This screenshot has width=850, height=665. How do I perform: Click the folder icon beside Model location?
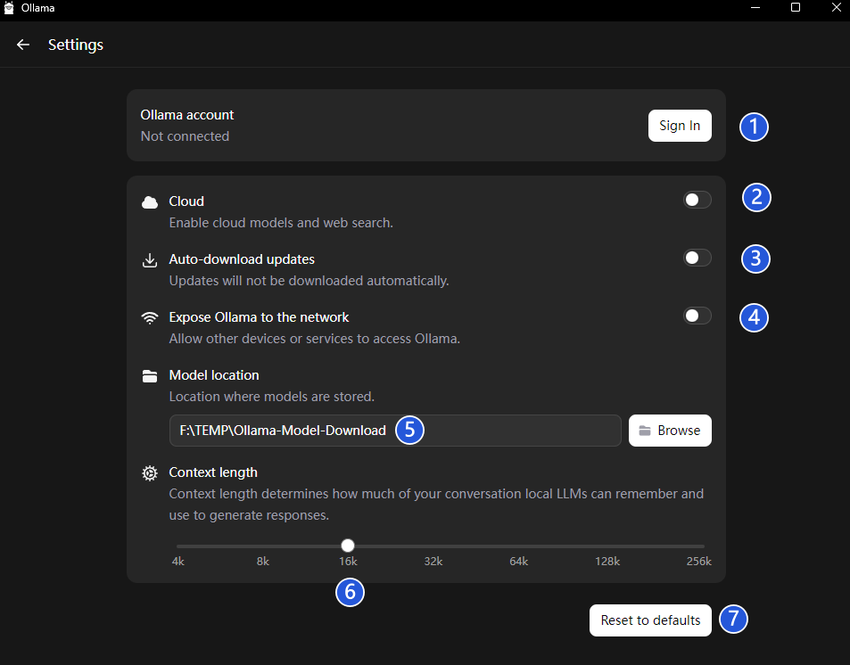pyautogui.click(x=150, y=376)
